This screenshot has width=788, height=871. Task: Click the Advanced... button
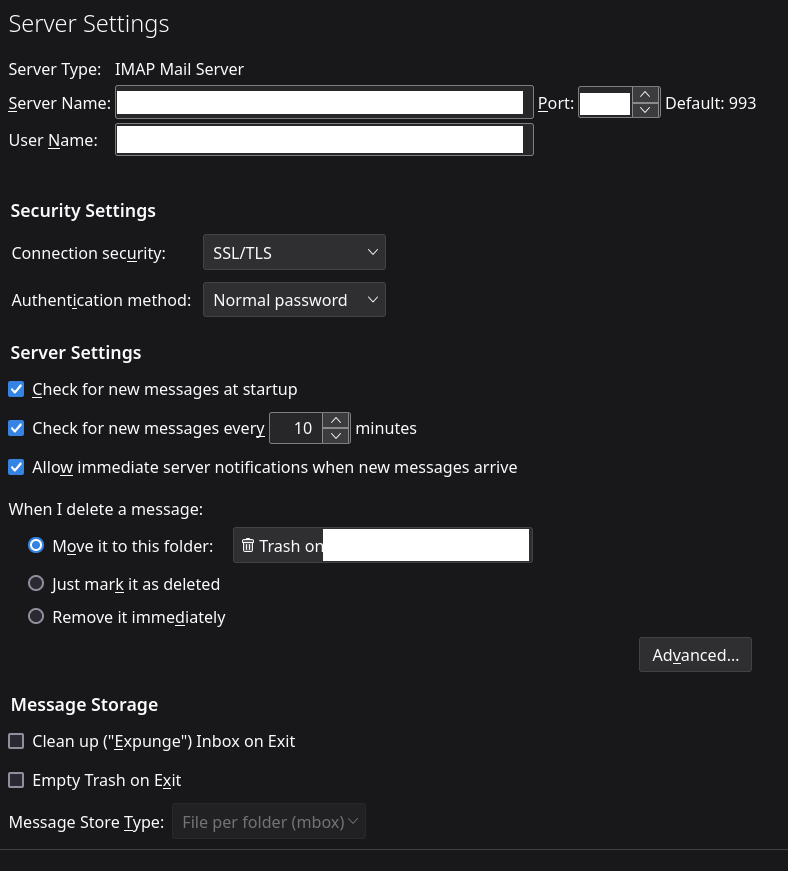[695, 655]
